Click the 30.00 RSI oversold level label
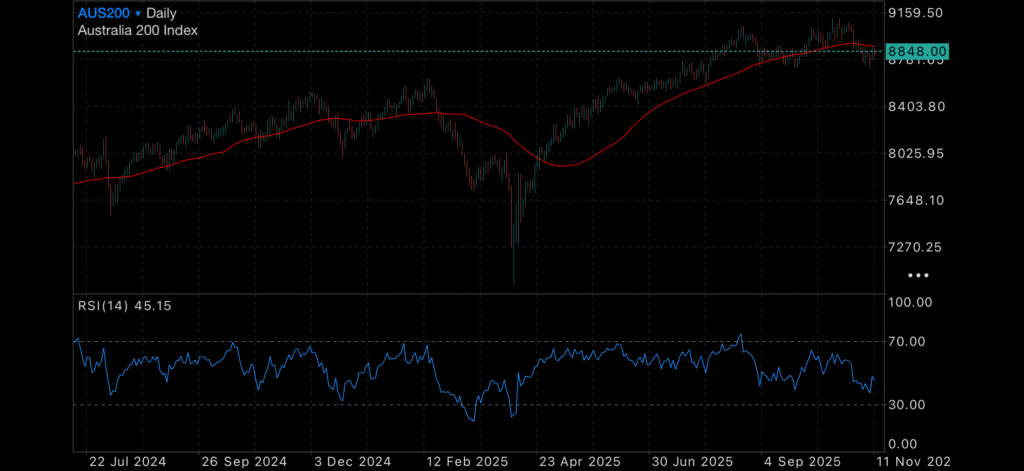Viewport: 1024px width, 471px height. [x=910, y=404]
